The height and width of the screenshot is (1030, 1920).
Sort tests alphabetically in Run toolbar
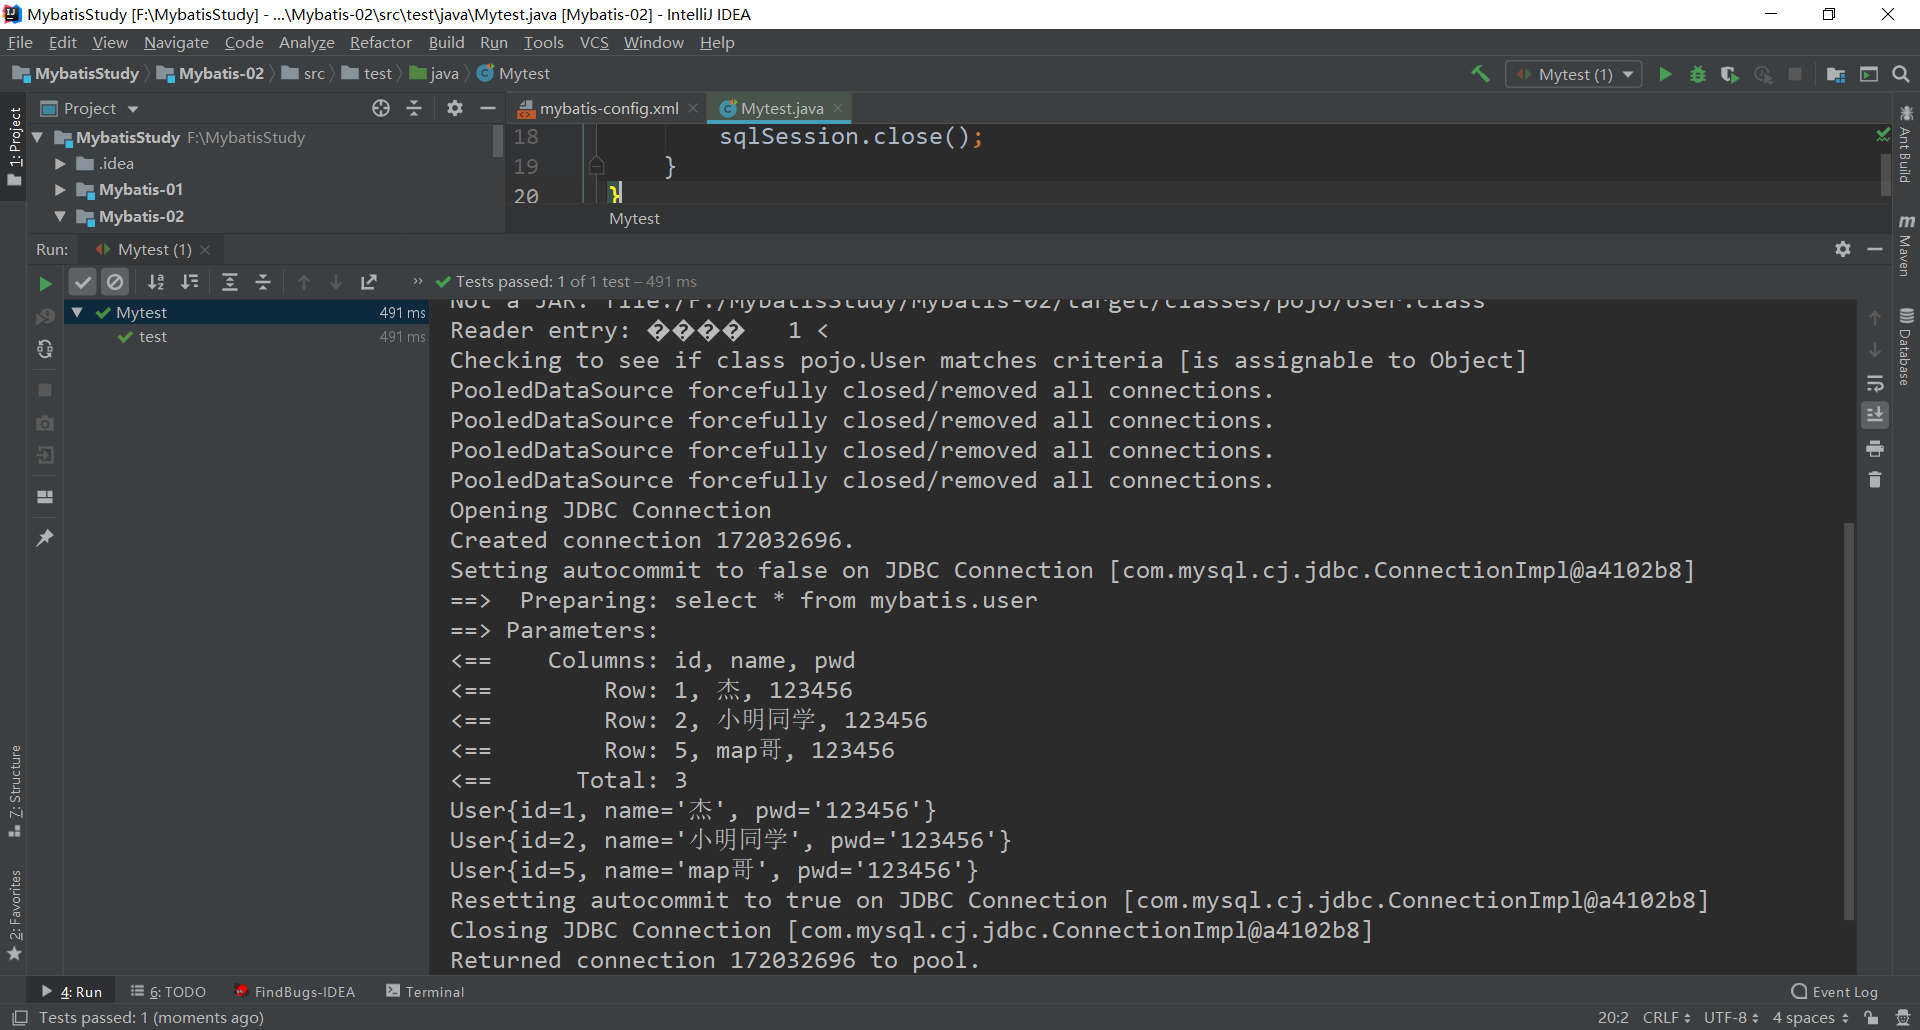(156, 282)
